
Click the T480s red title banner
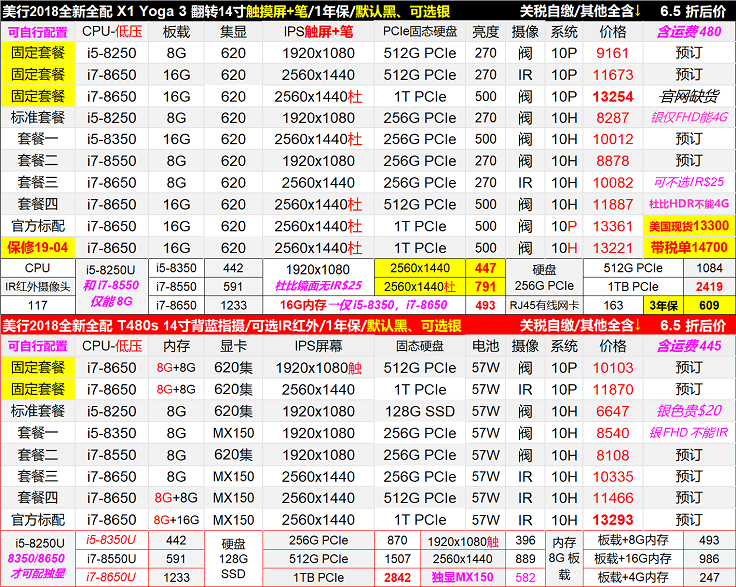(368, 325)
